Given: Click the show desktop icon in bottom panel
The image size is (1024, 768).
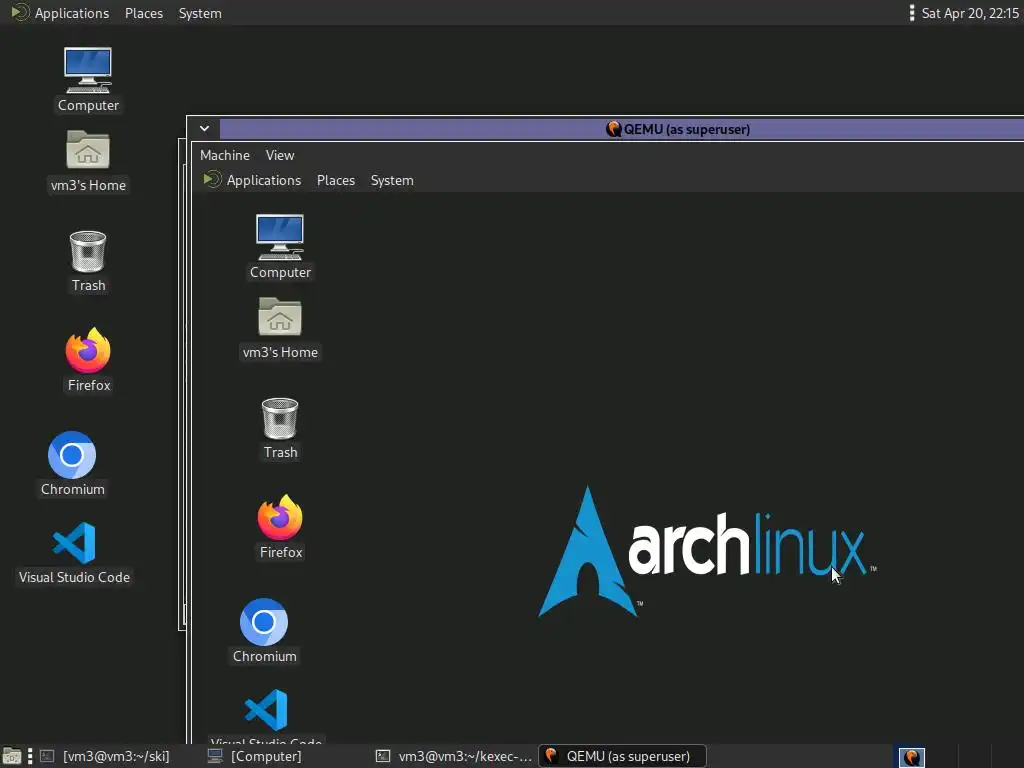Looking at the screenshot, I should (x=12, y=757).
